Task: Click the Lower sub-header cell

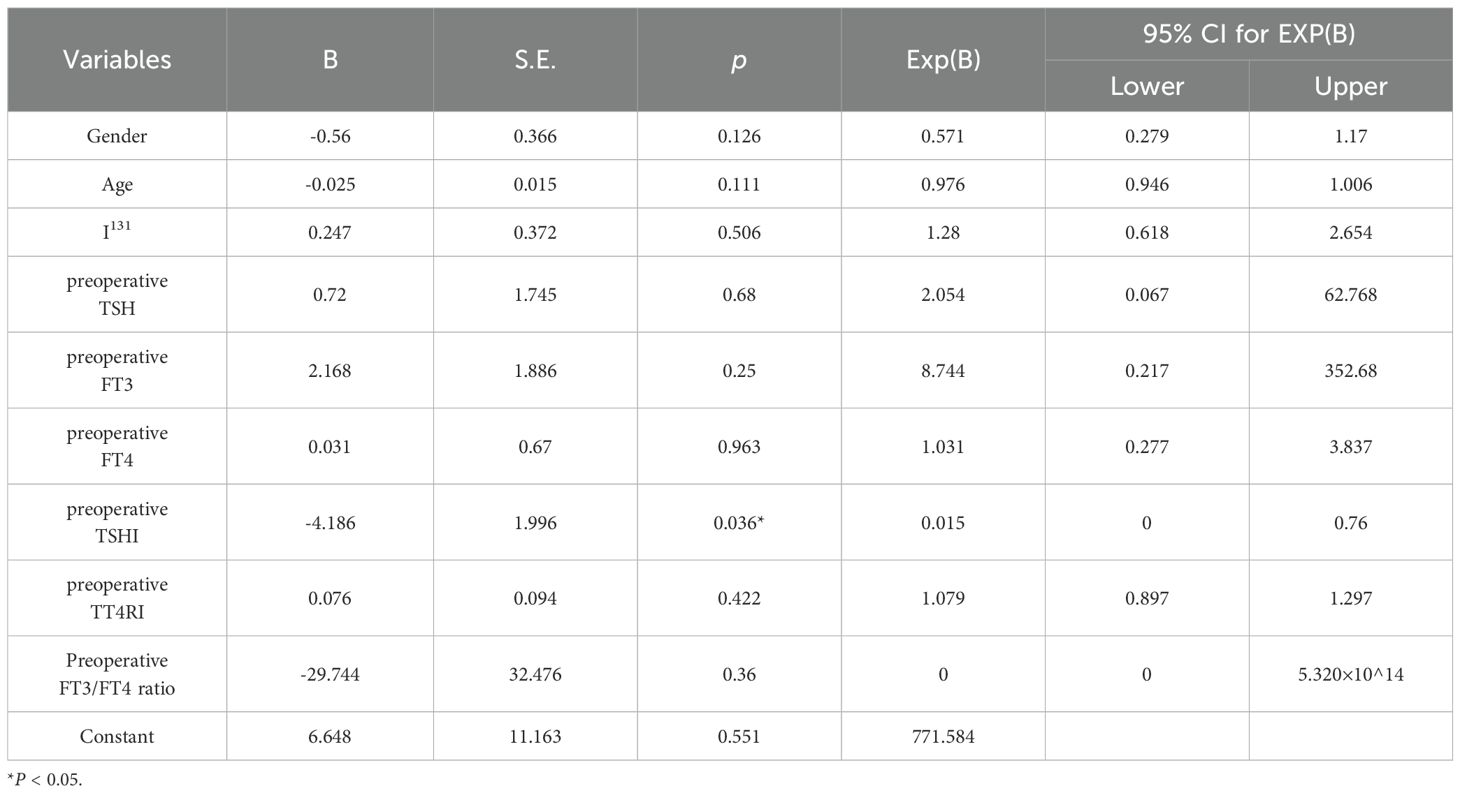Action: 1147,86
